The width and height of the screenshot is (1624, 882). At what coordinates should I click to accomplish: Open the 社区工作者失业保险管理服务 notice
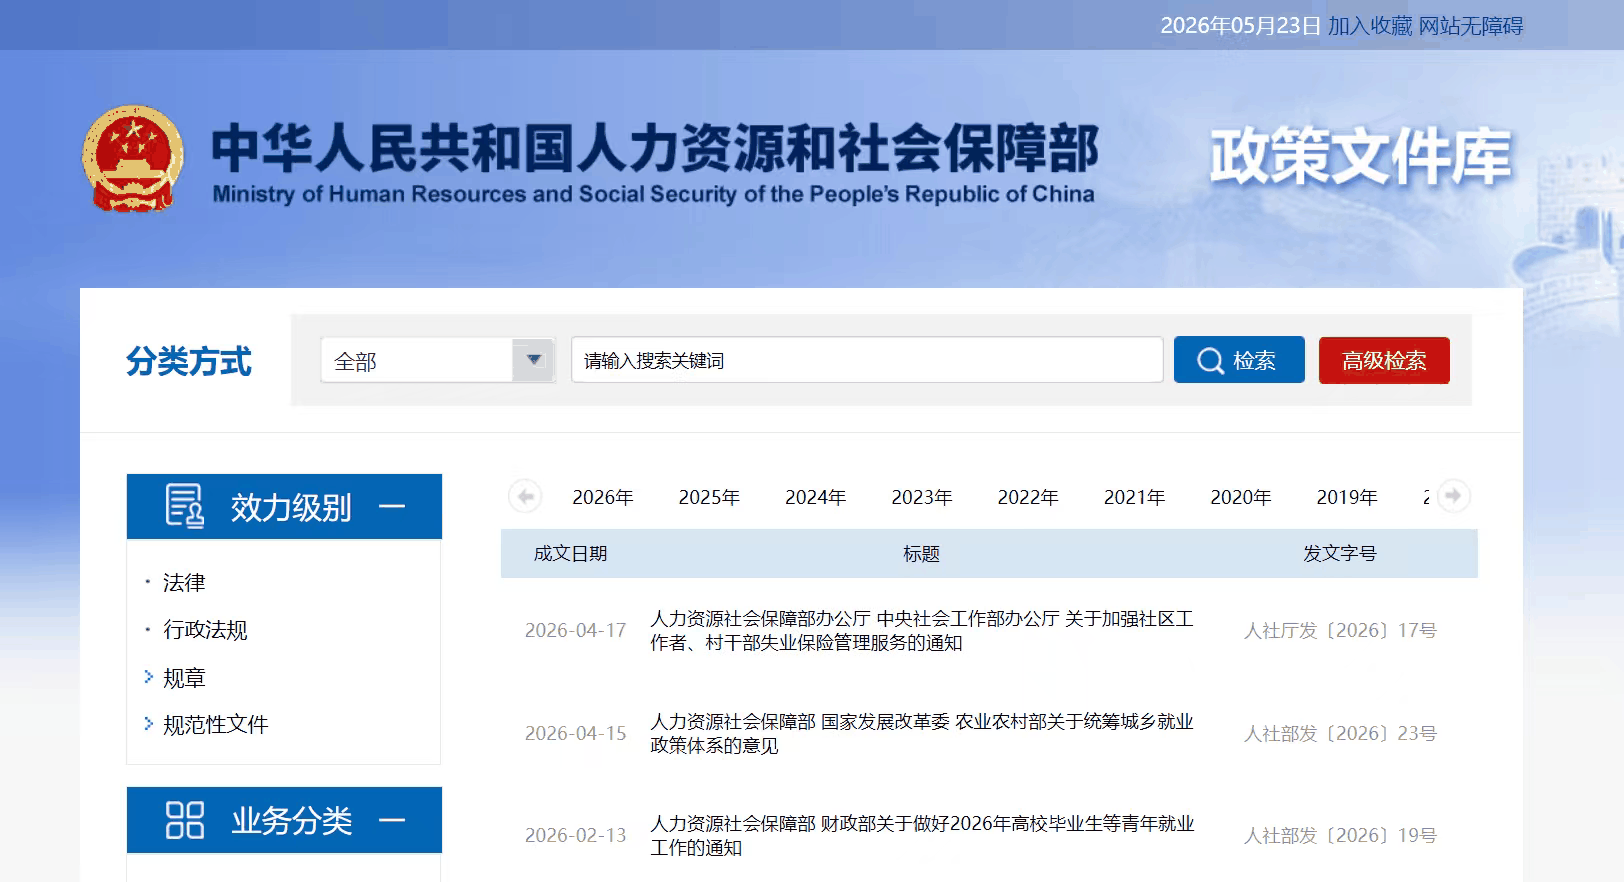pos(922,631)
